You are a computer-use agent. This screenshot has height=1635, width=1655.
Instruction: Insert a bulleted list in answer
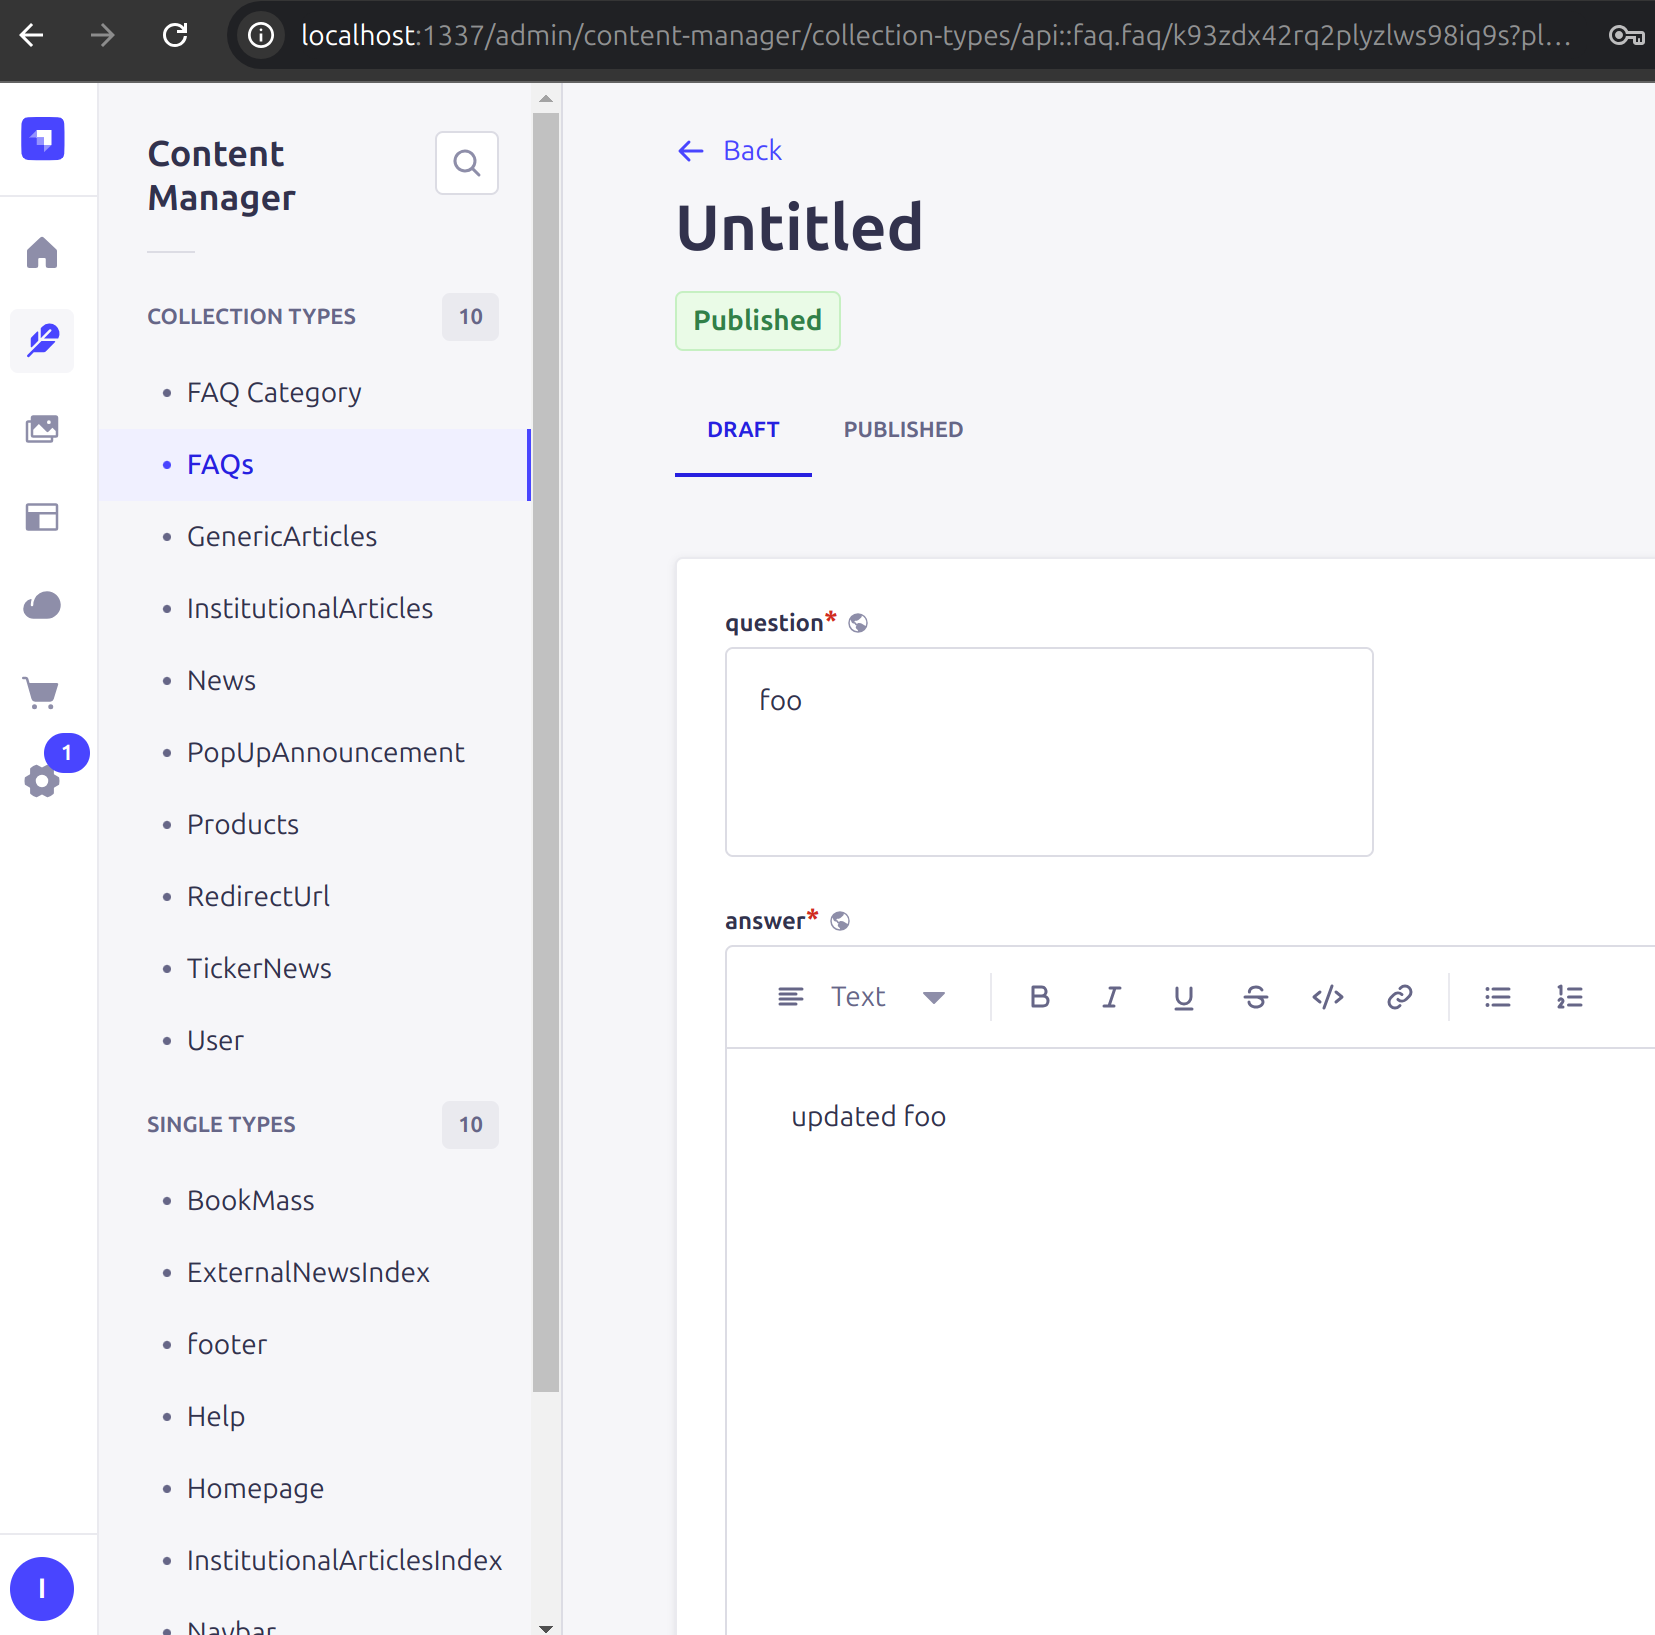[1497, 997]
